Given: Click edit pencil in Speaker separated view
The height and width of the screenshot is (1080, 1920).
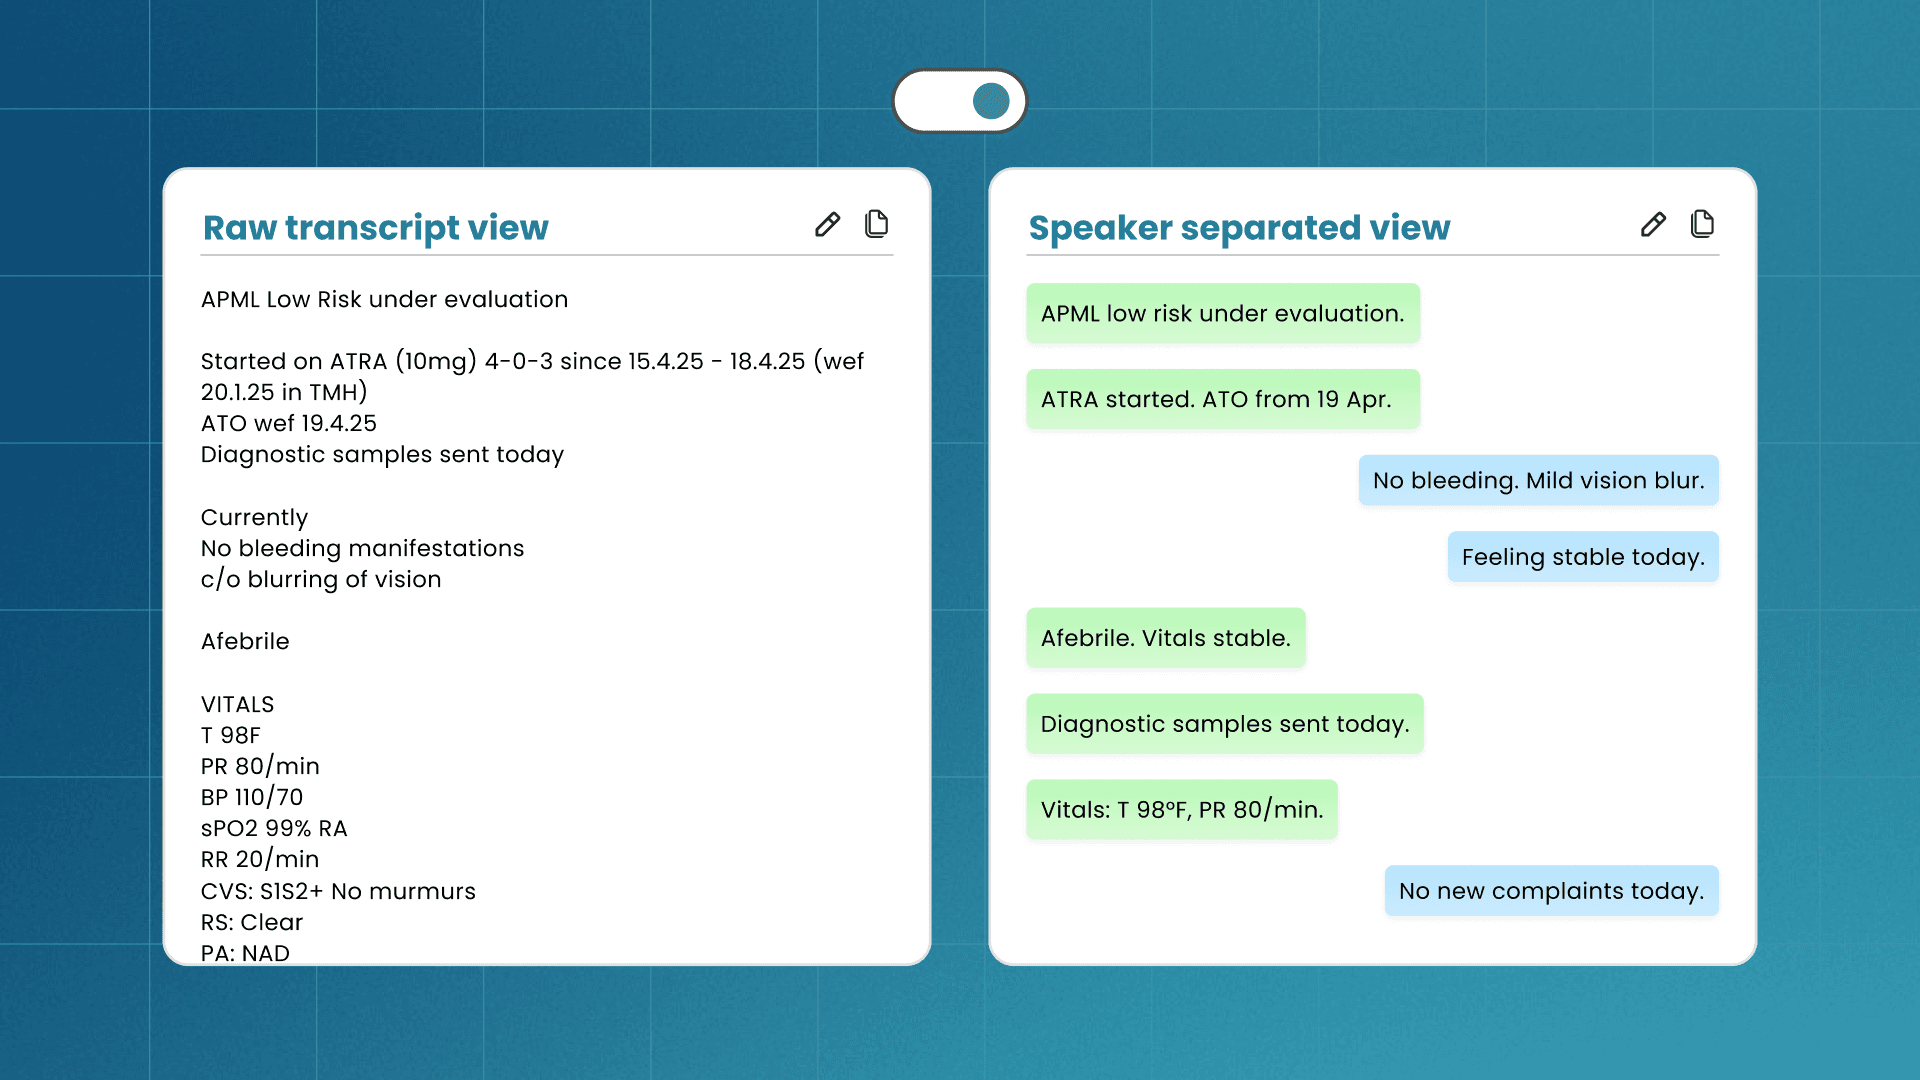Looking at the screenshot, I should pyautogui.click(x=1653, y=224).
